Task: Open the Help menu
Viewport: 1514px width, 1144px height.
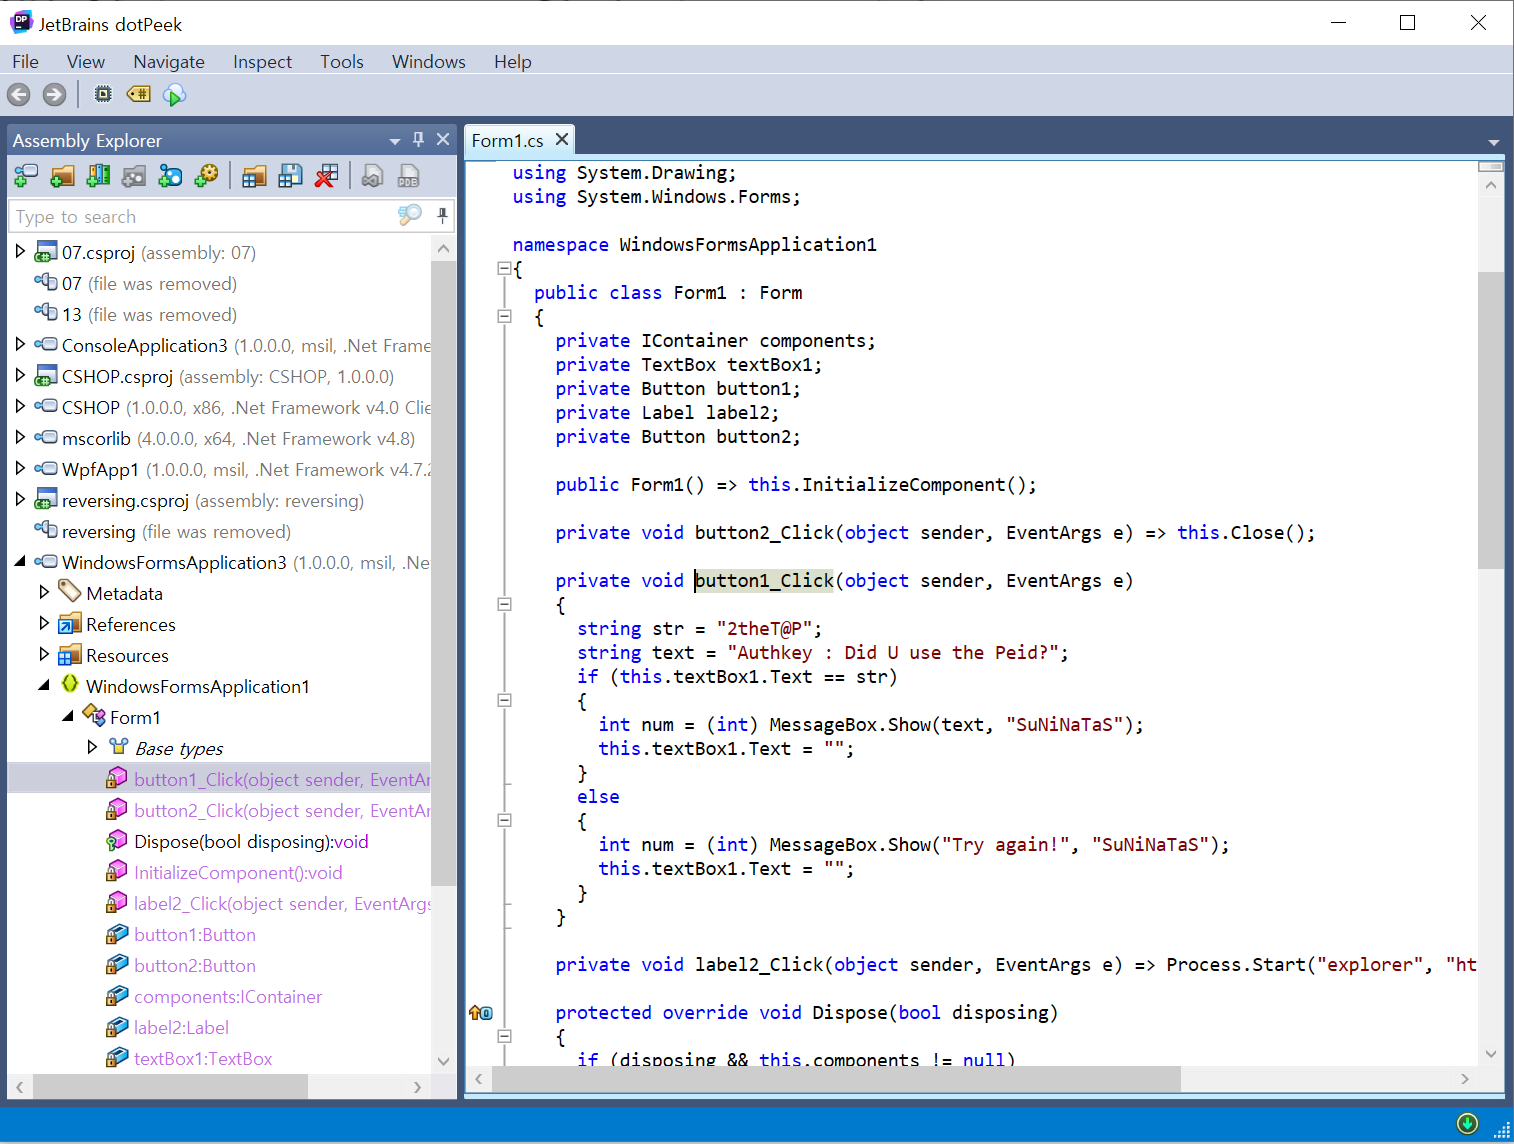Action: click(x=512, y=61)
